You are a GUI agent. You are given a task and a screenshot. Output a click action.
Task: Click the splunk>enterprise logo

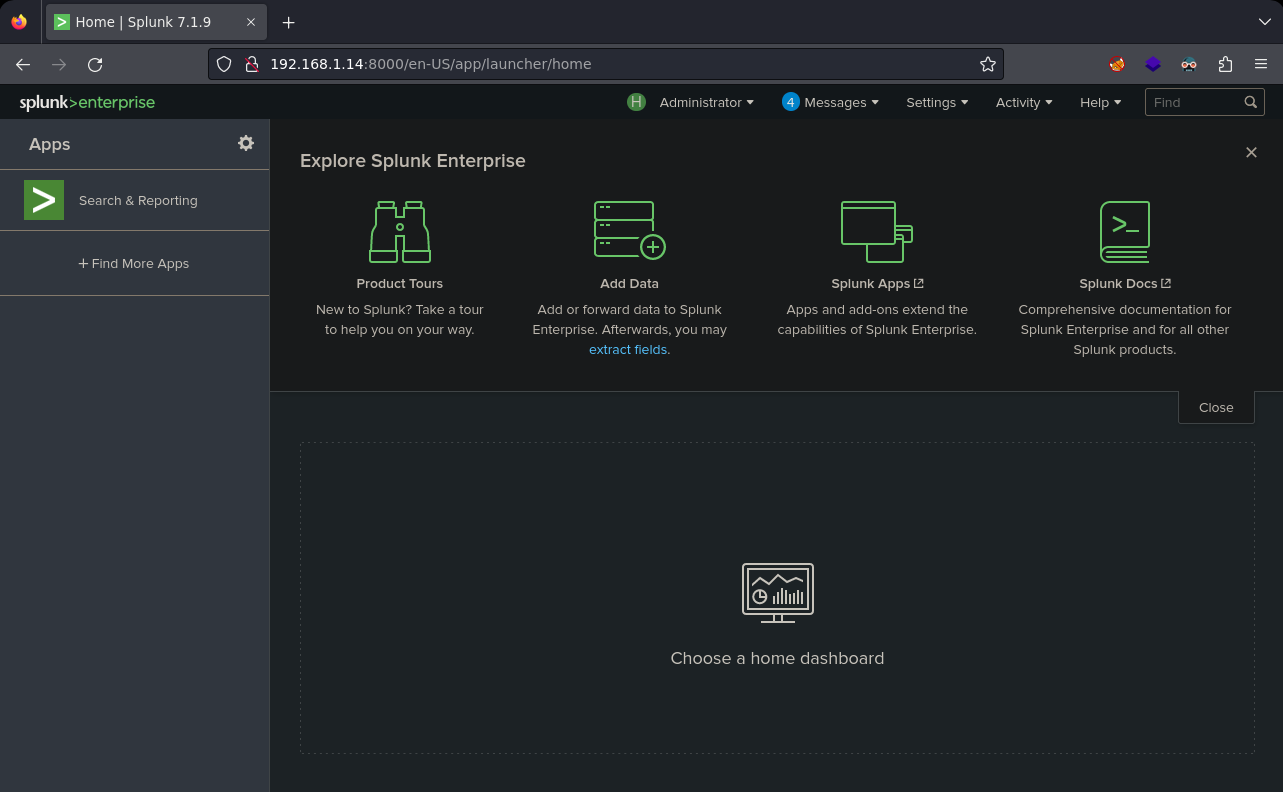coord(87,102)
